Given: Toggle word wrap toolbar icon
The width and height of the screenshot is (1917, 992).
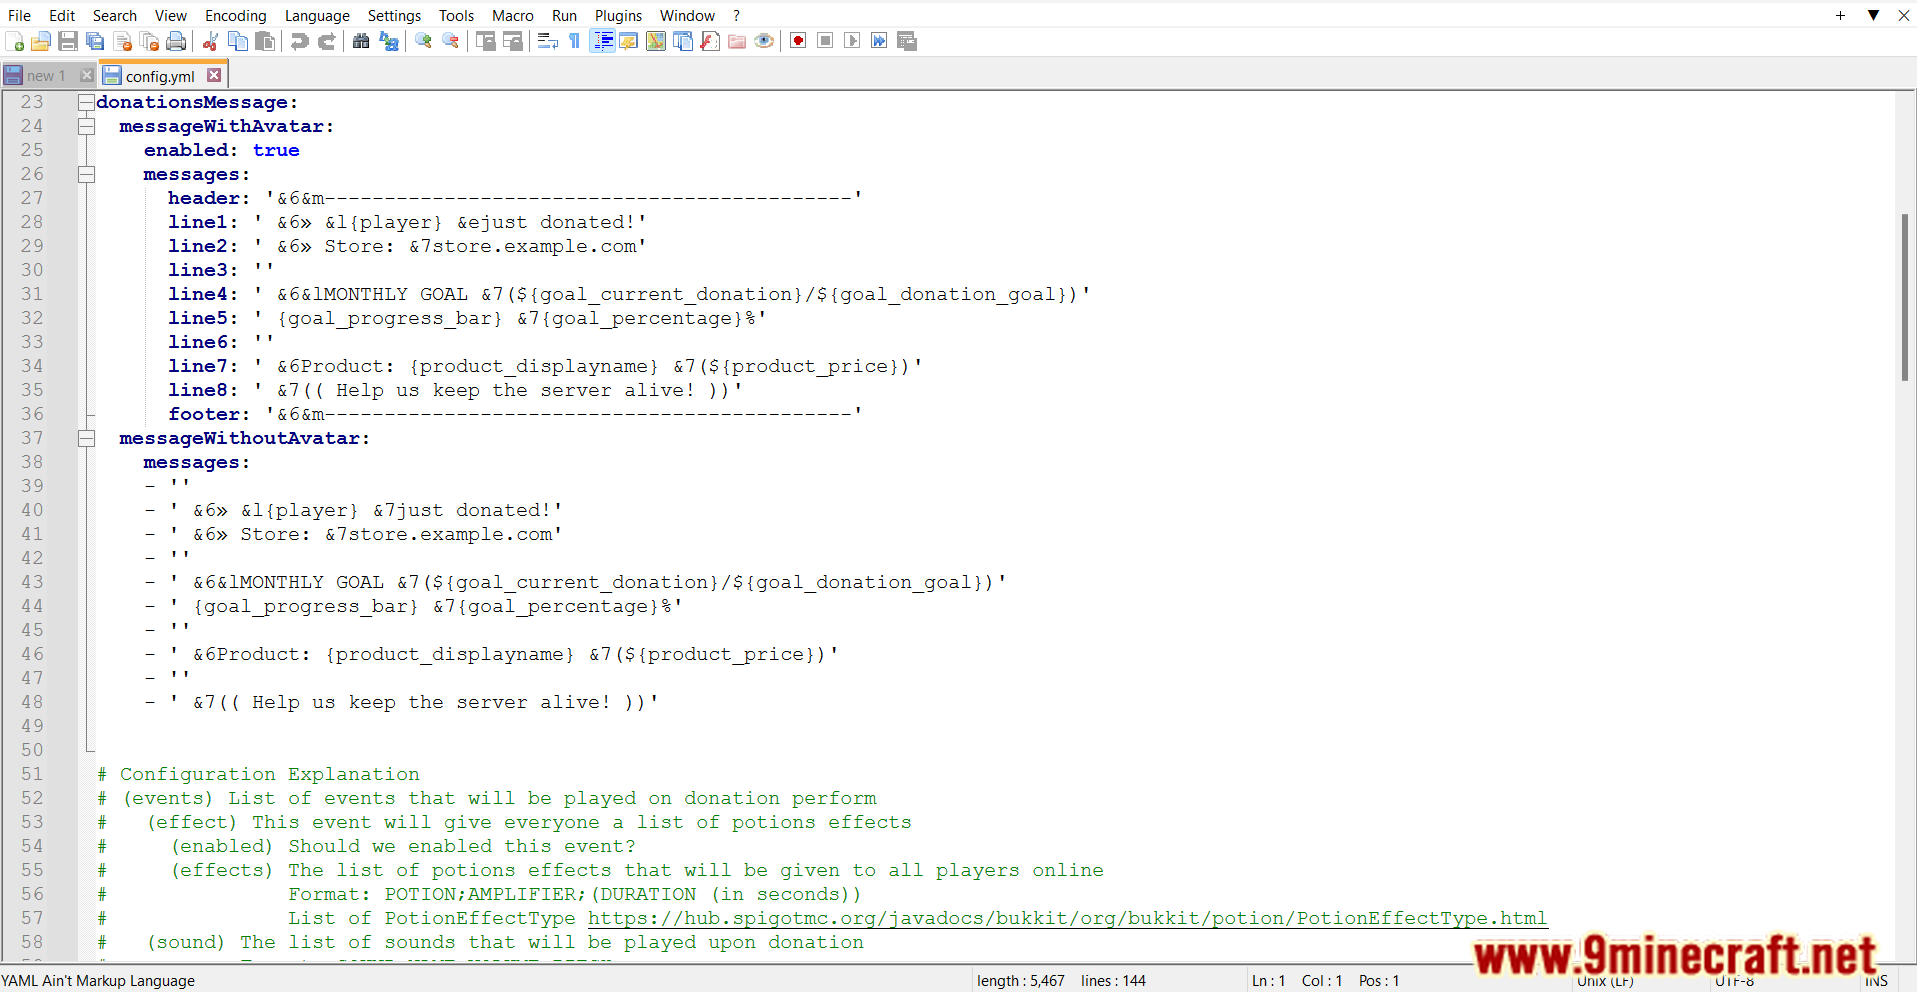Looking at the screenshot, I should pos(547,41).
